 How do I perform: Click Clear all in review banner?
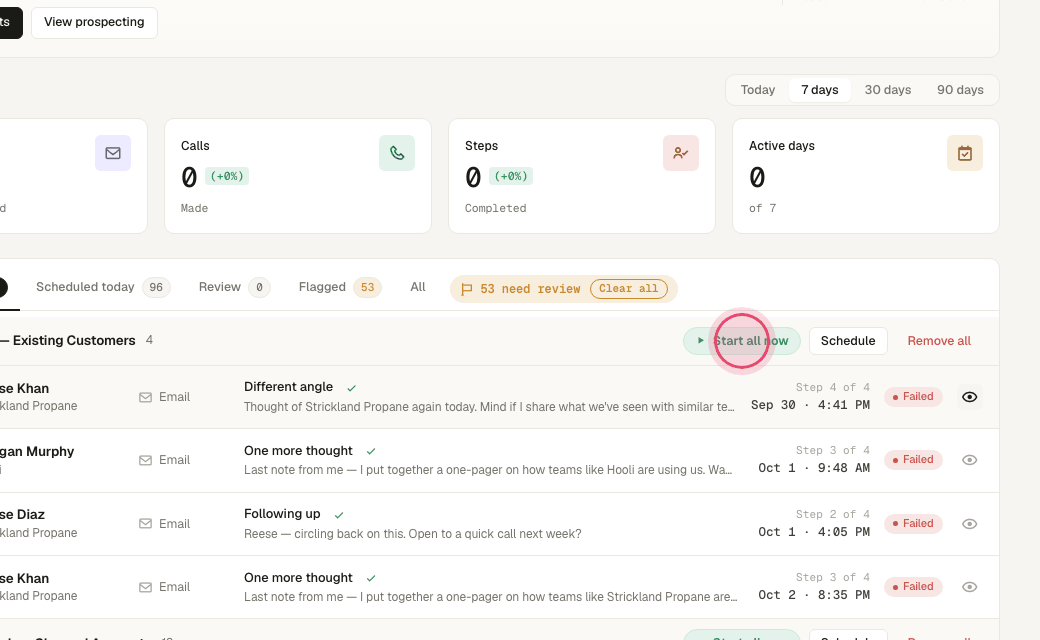(x=629, y=288)
